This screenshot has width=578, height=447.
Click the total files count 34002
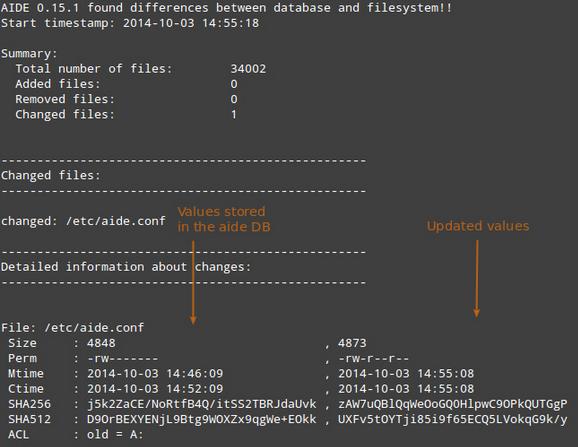pyautogui.click(x=248, y=69)
